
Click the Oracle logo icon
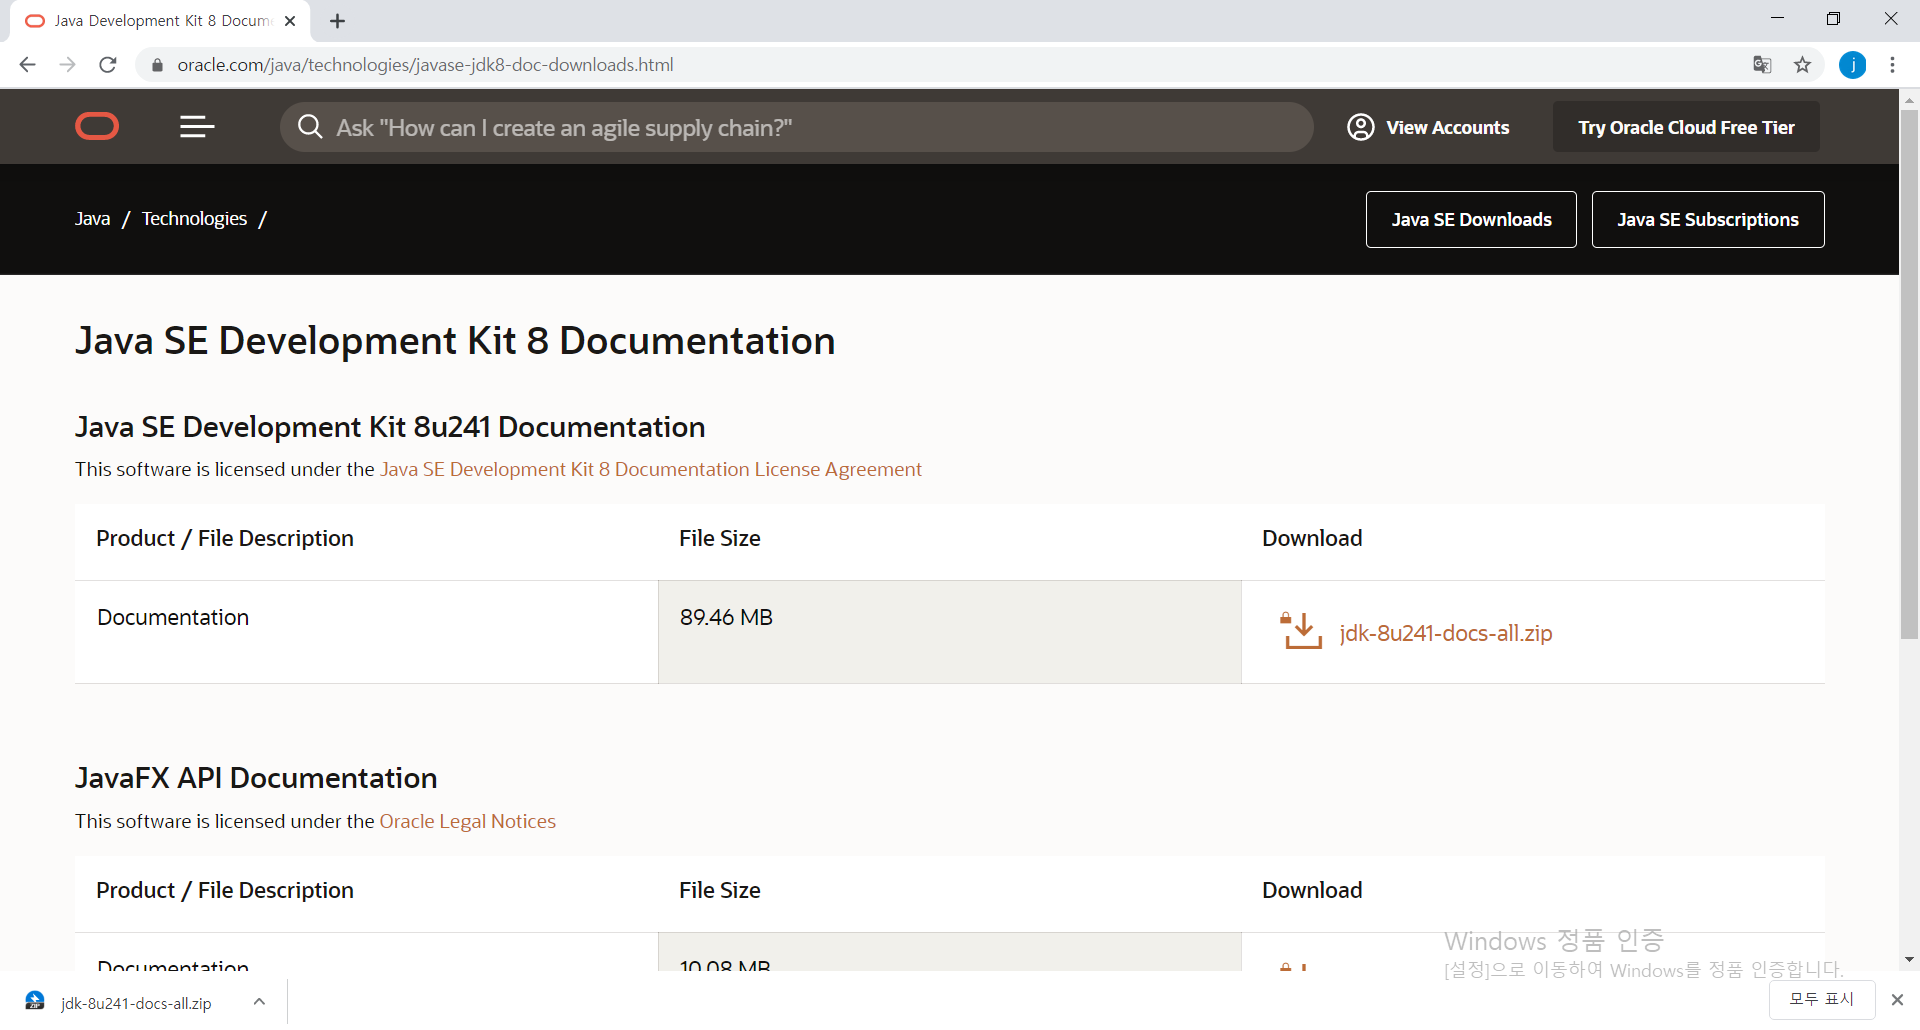(97, 127)
